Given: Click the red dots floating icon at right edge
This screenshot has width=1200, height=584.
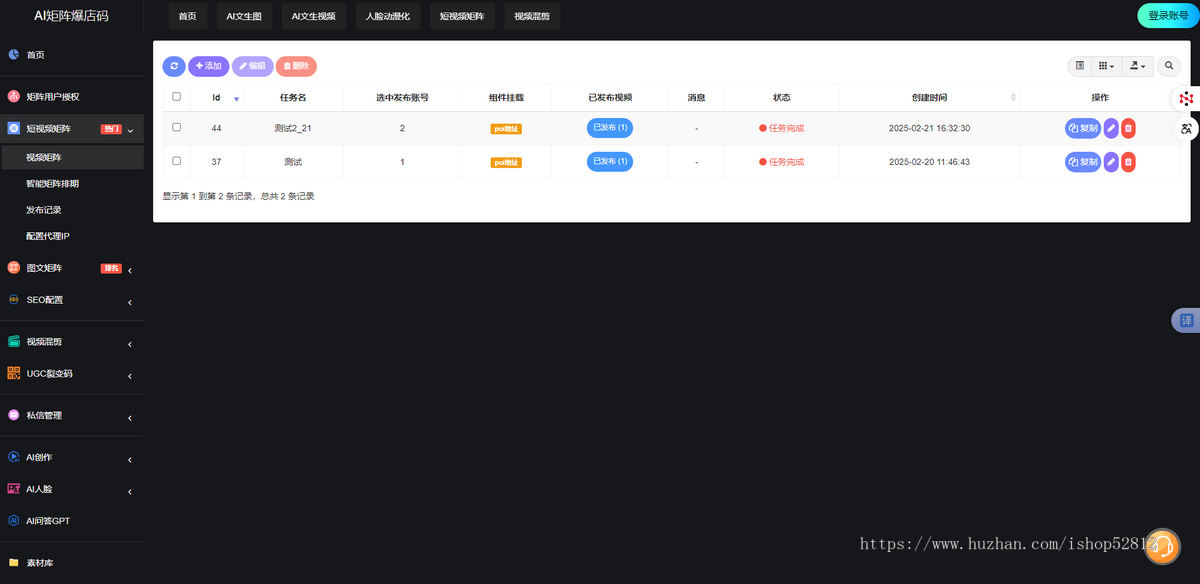Looking at the screenshot, I should [1186, 98].
